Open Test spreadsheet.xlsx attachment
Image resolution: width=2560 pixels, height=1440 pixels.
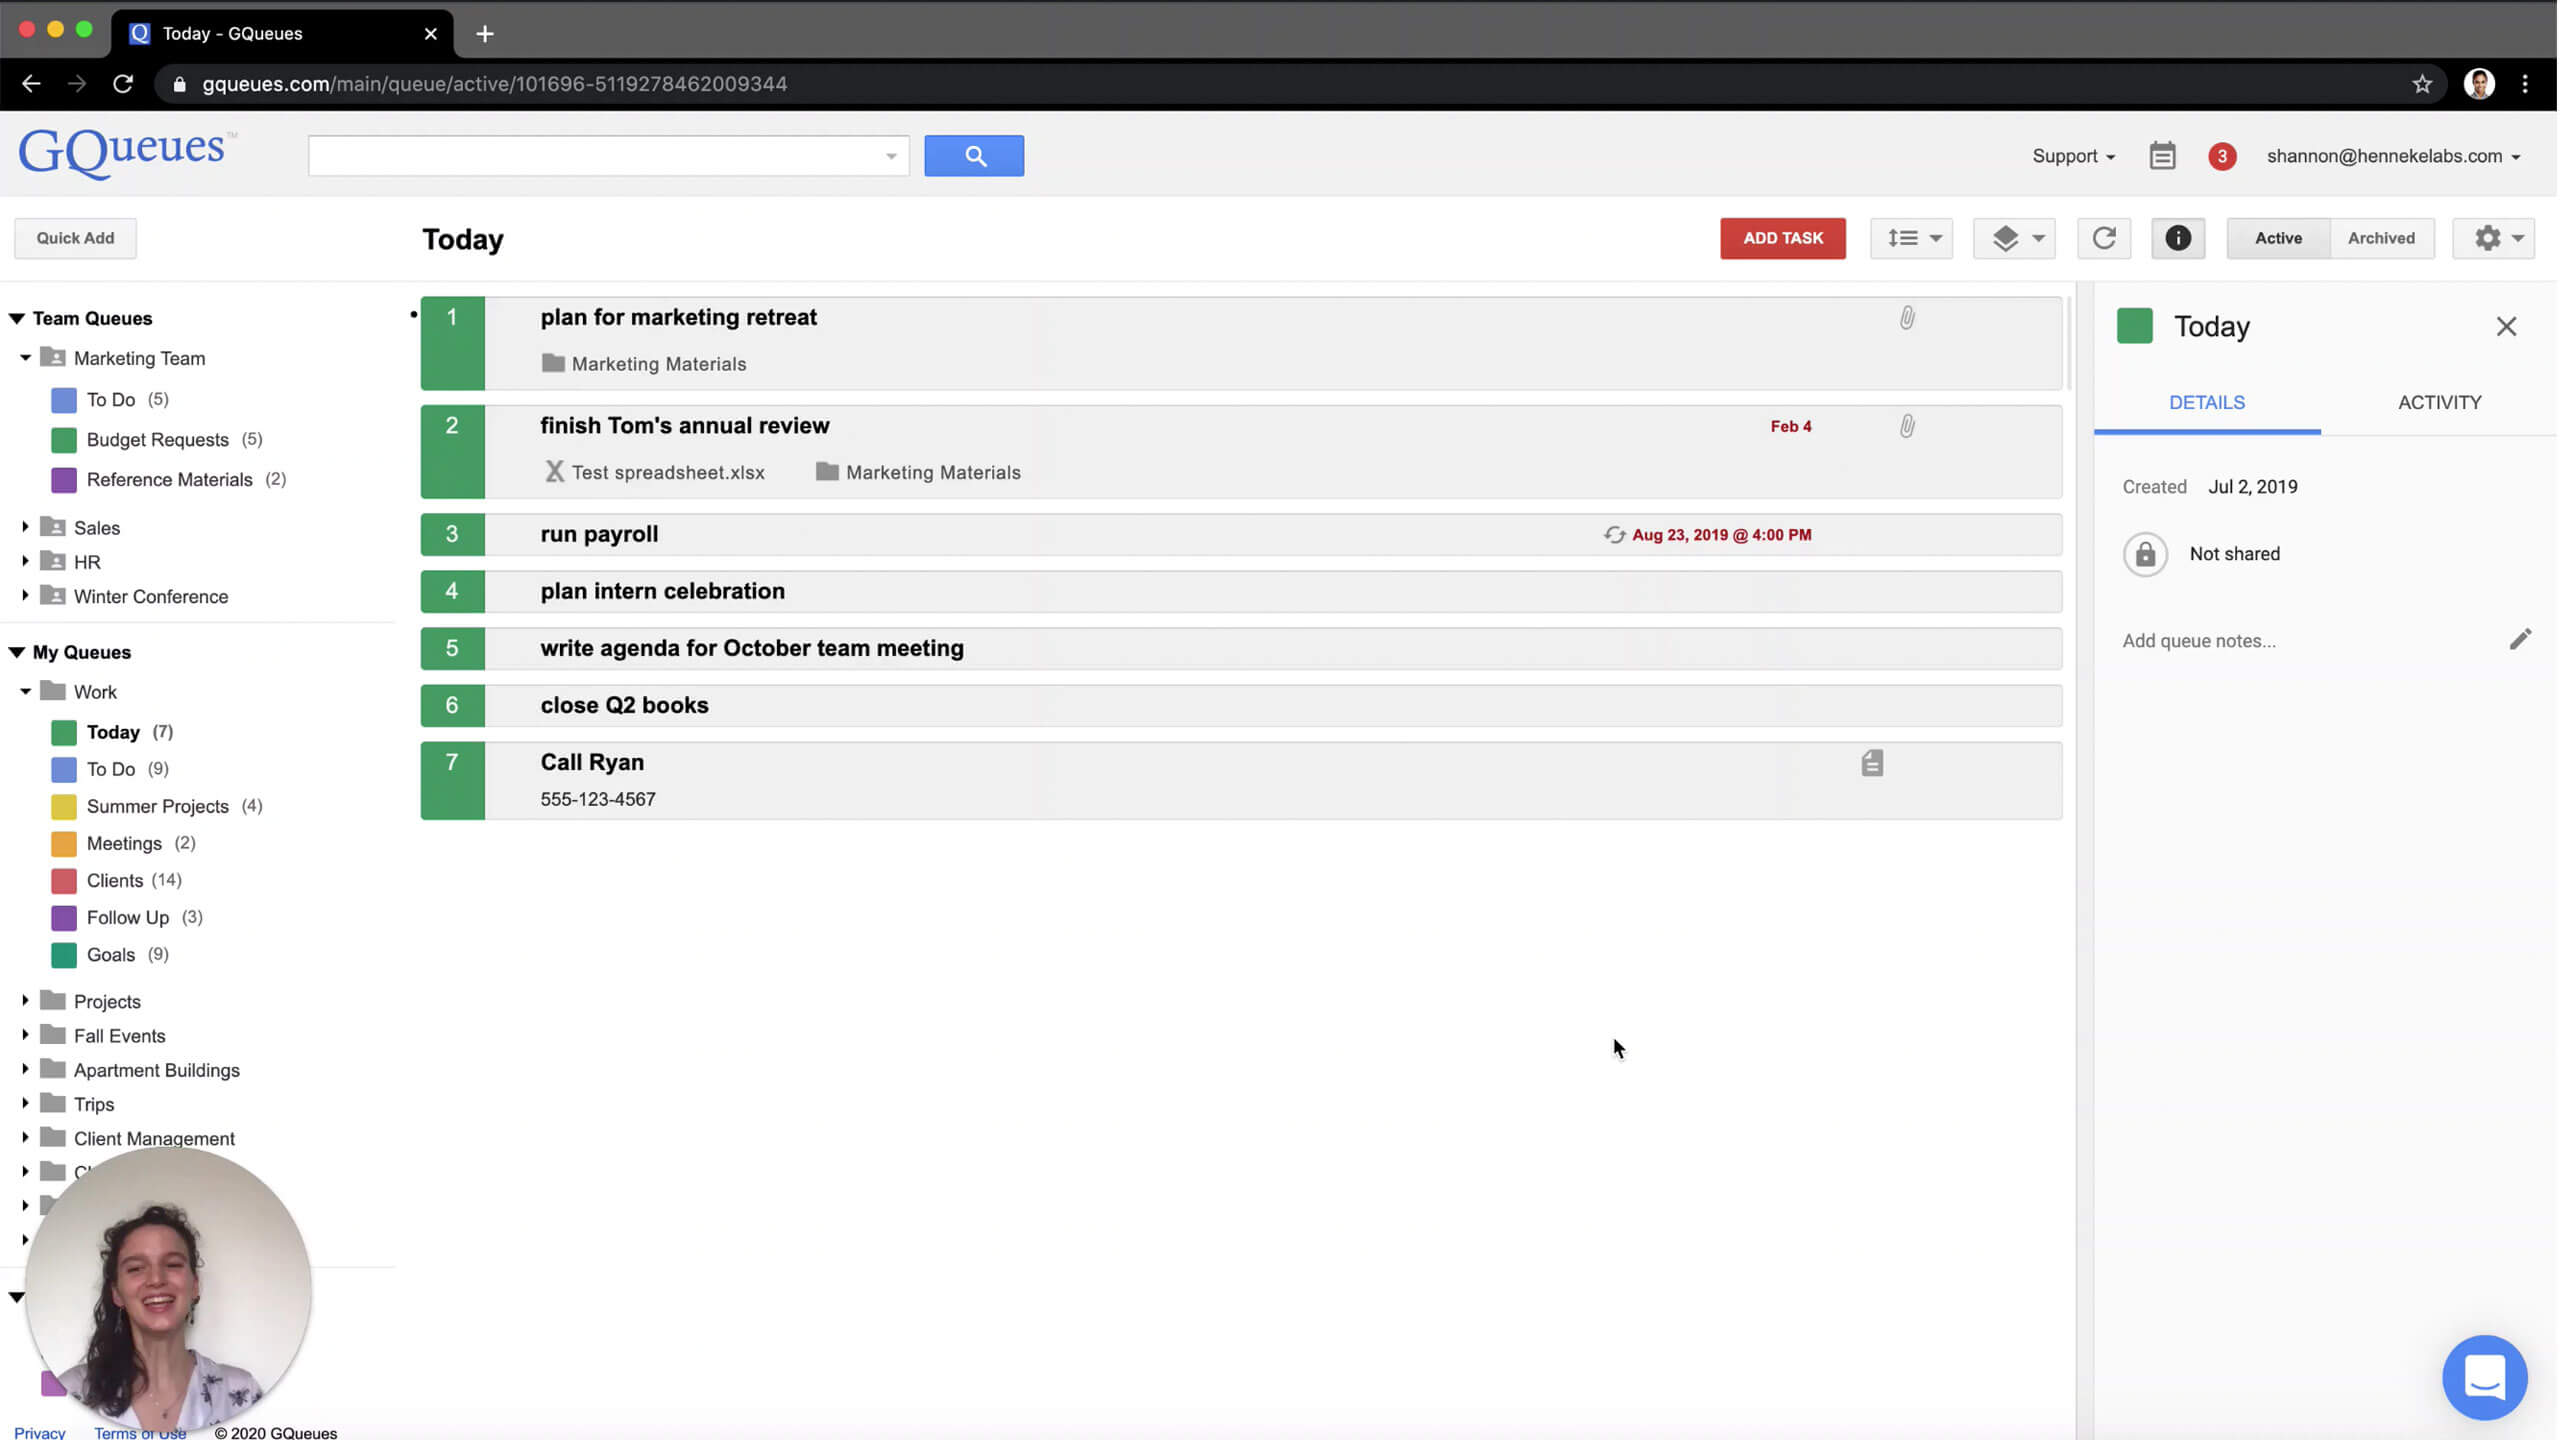(655, 473)
